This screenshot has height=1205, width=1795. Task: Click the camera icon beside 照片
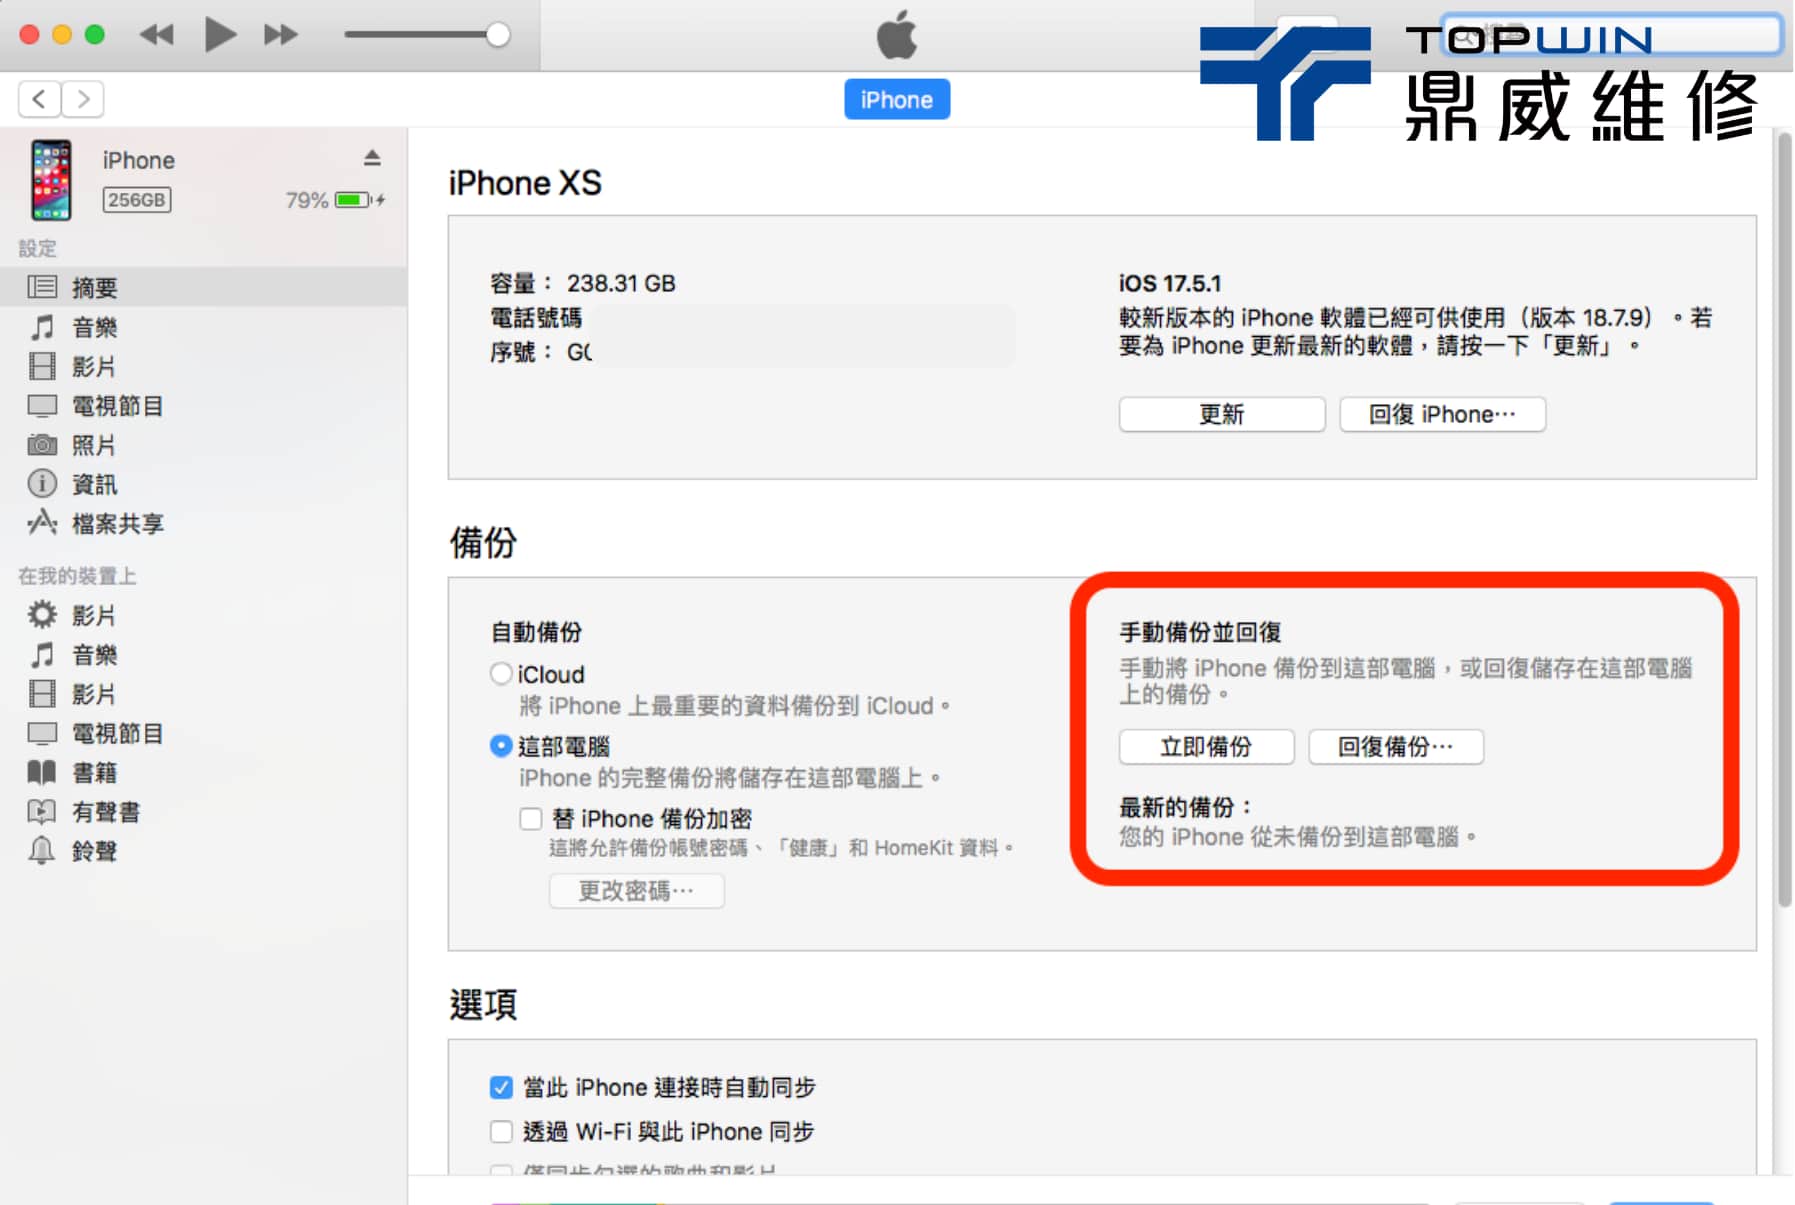[42, 444]
